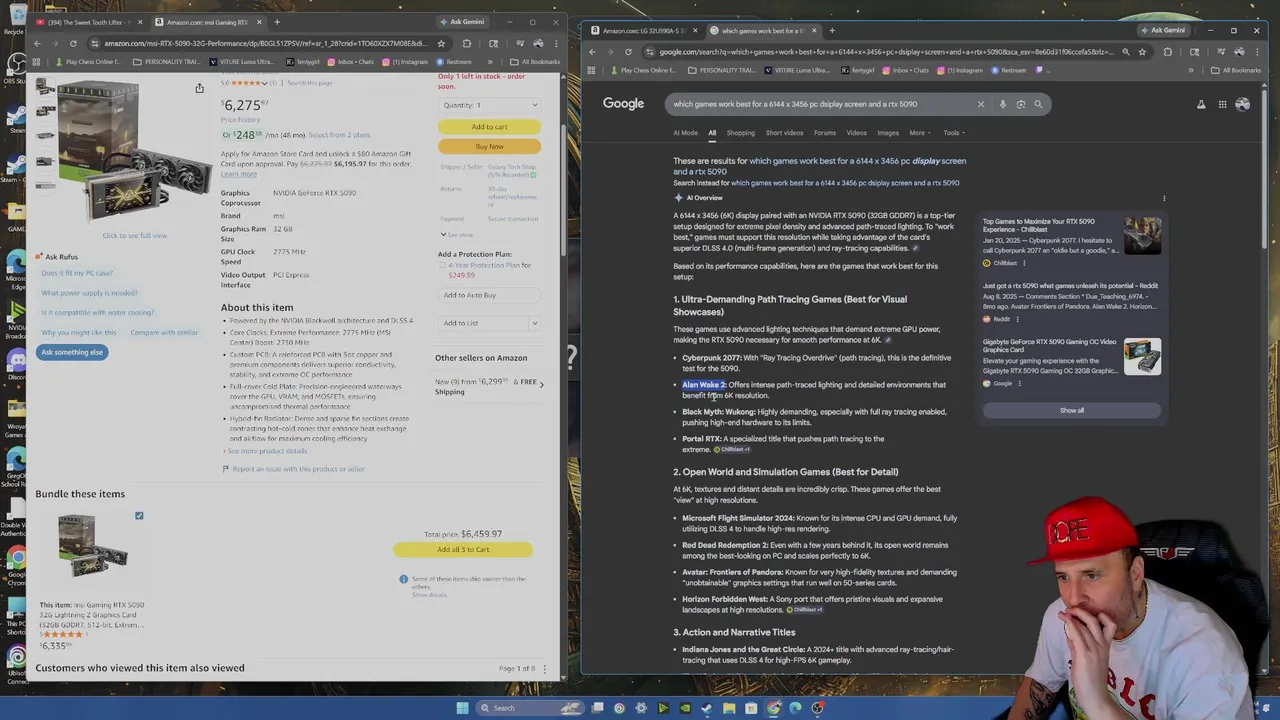Click the Google search input field
The image size is (1280, 720).
coord(820,104)
